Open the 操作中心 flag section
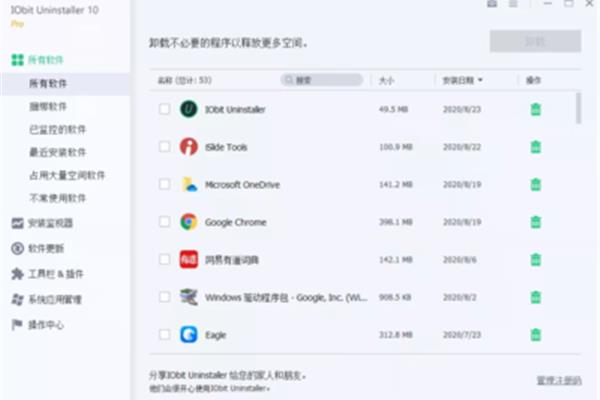The image size is (600, 400). tap(38, 325)
